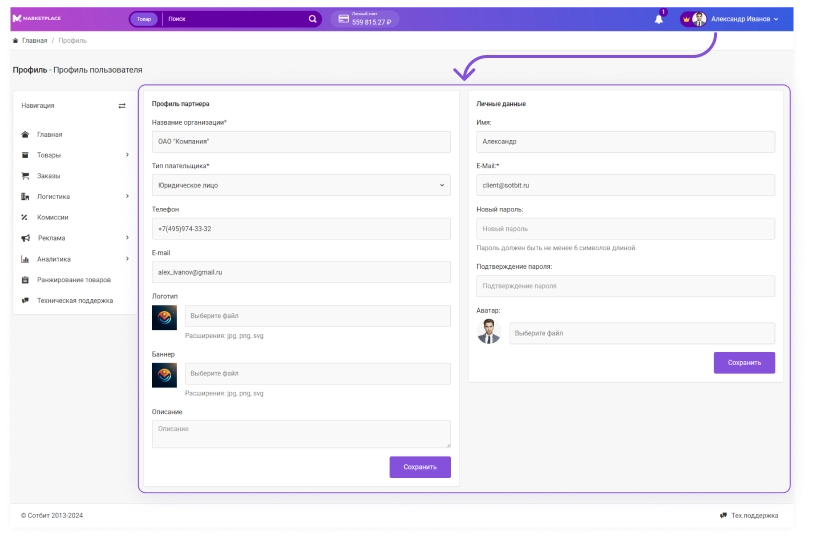Click the Аватар file chooser field

click(x=642, y=333)
